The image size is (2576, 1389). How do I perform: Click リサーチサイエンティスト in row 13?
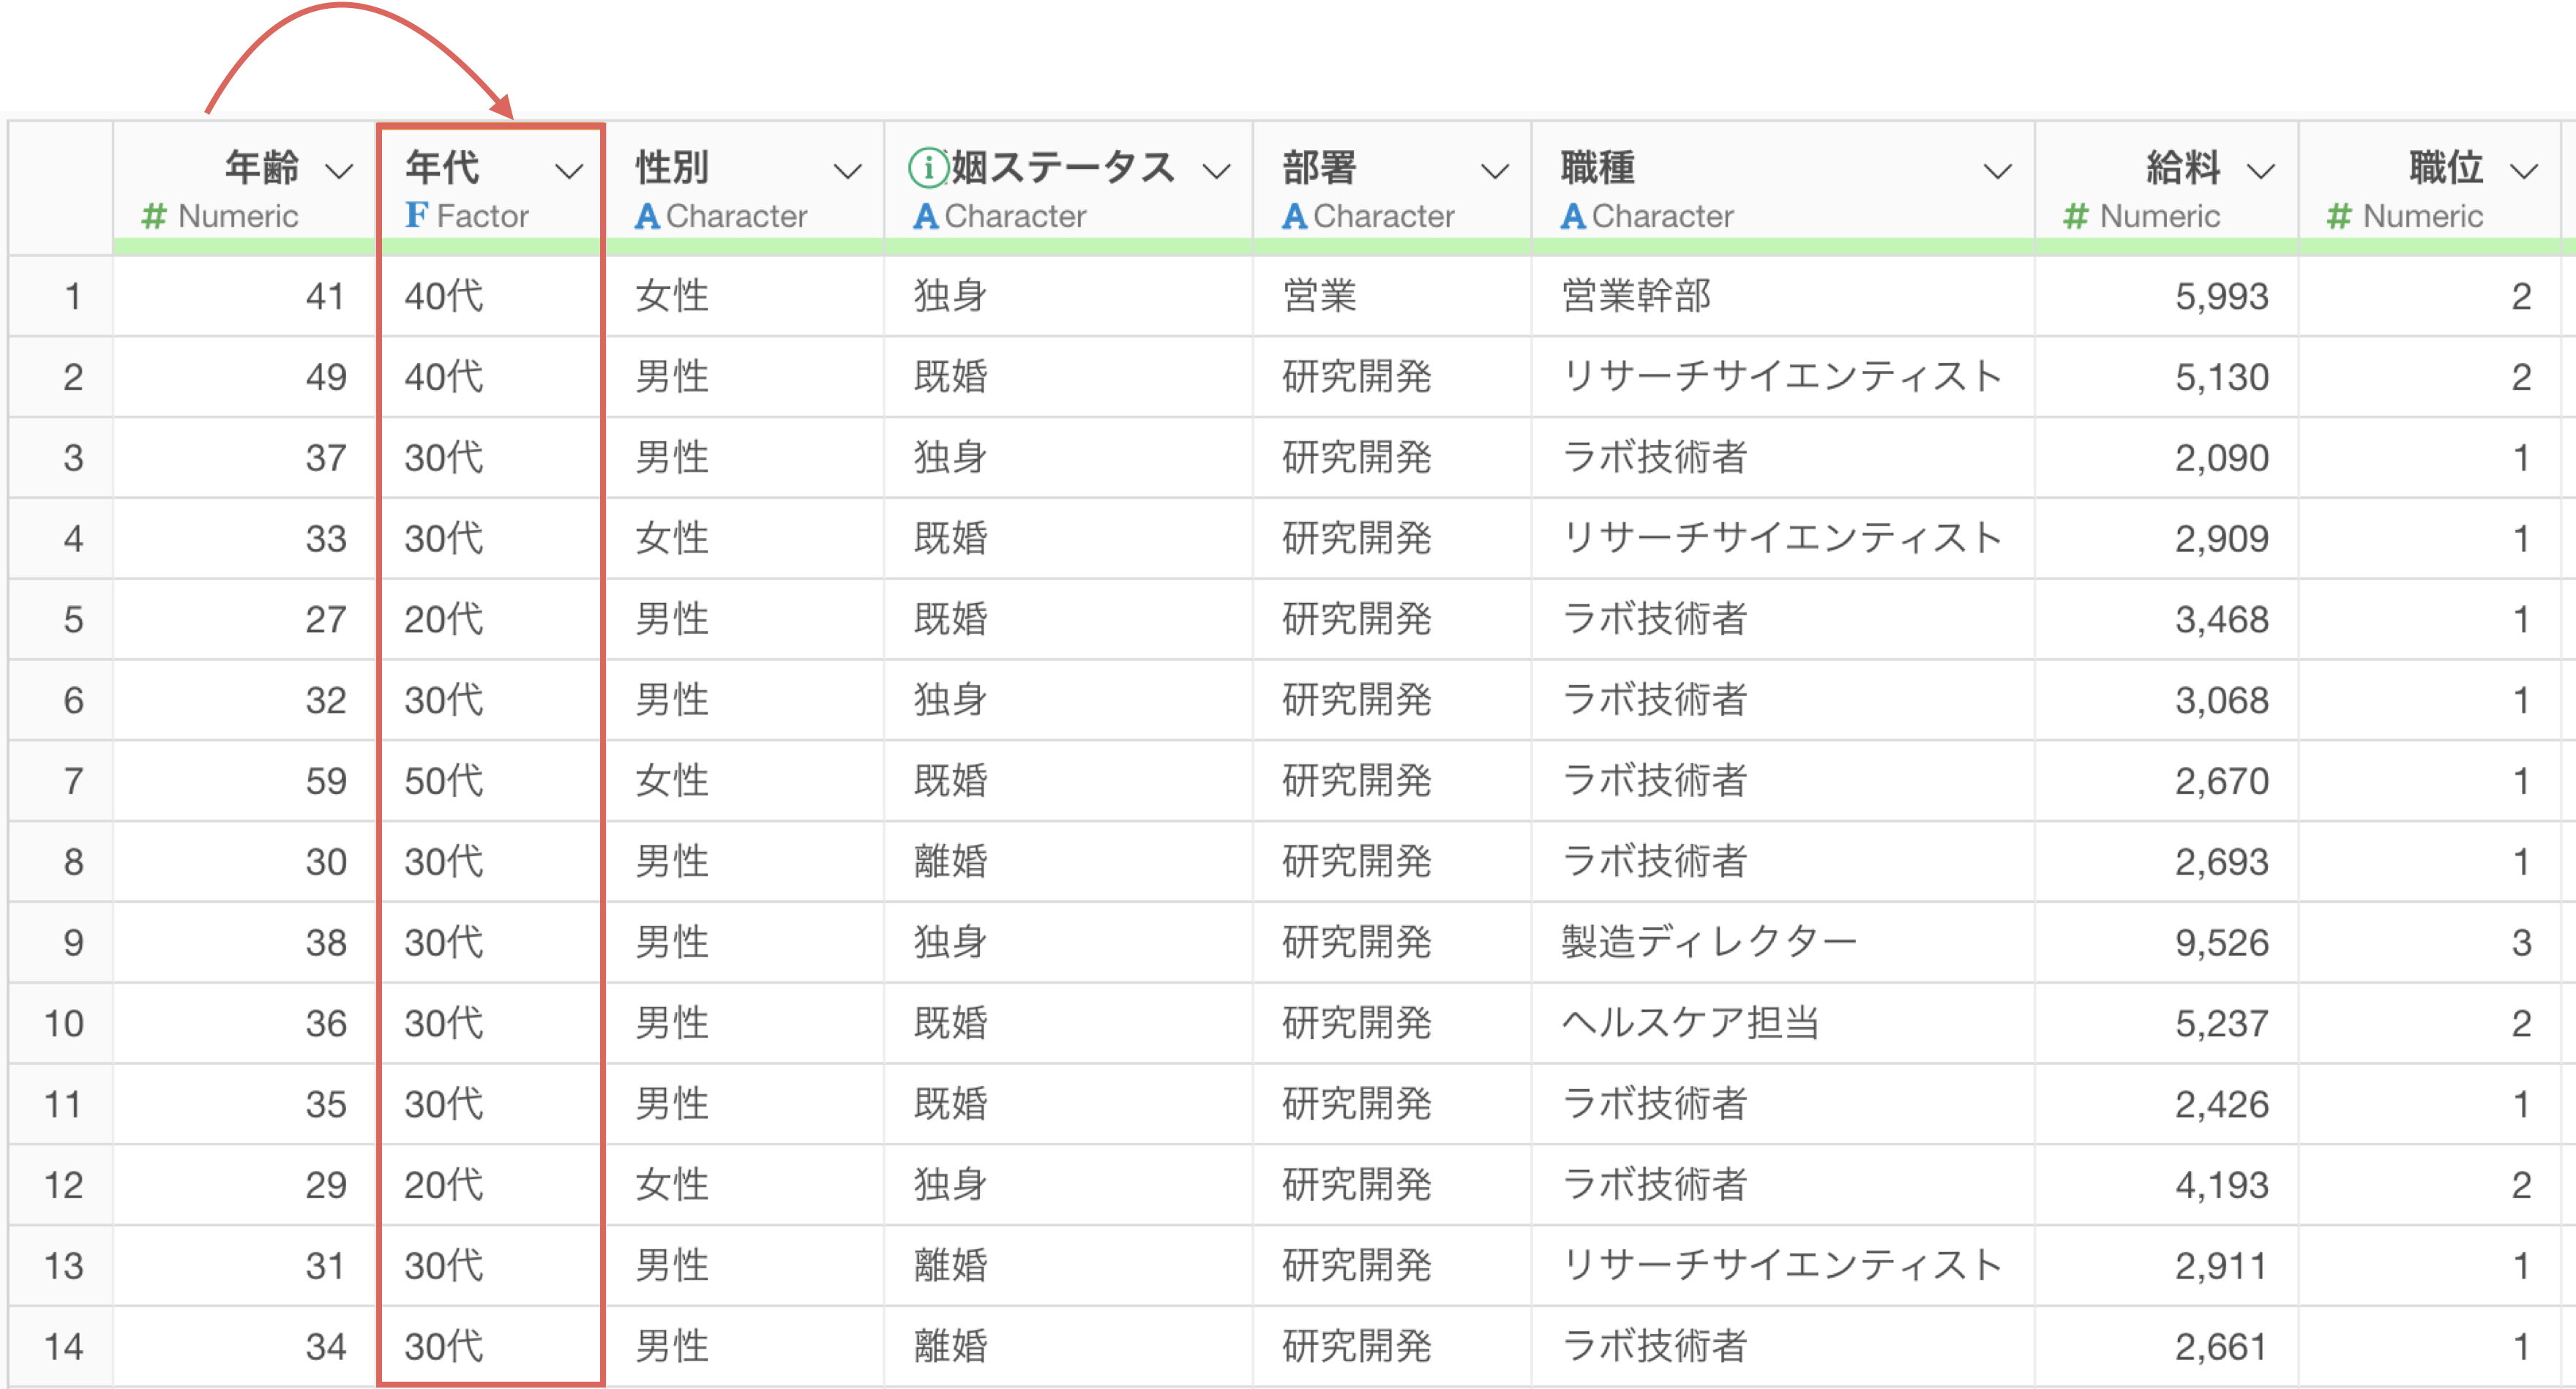pos(1782,1266)
